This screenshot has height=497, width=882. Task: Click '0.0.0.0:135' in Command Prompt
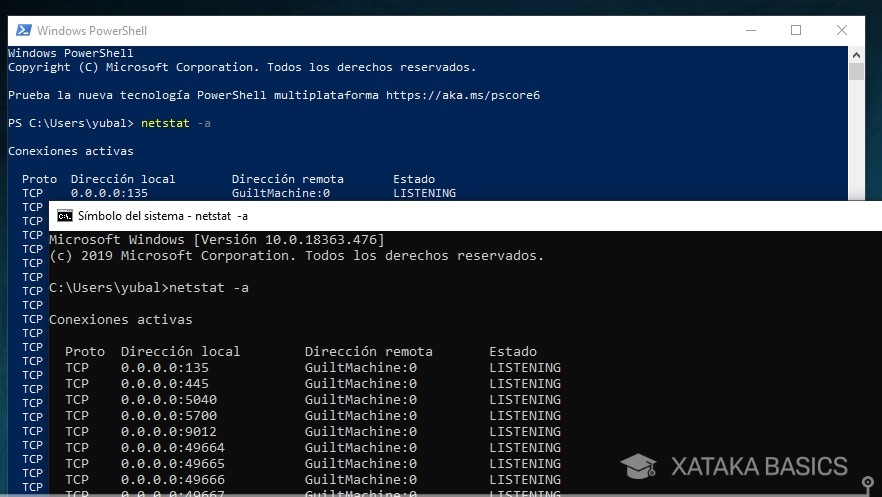coord(165,368)
